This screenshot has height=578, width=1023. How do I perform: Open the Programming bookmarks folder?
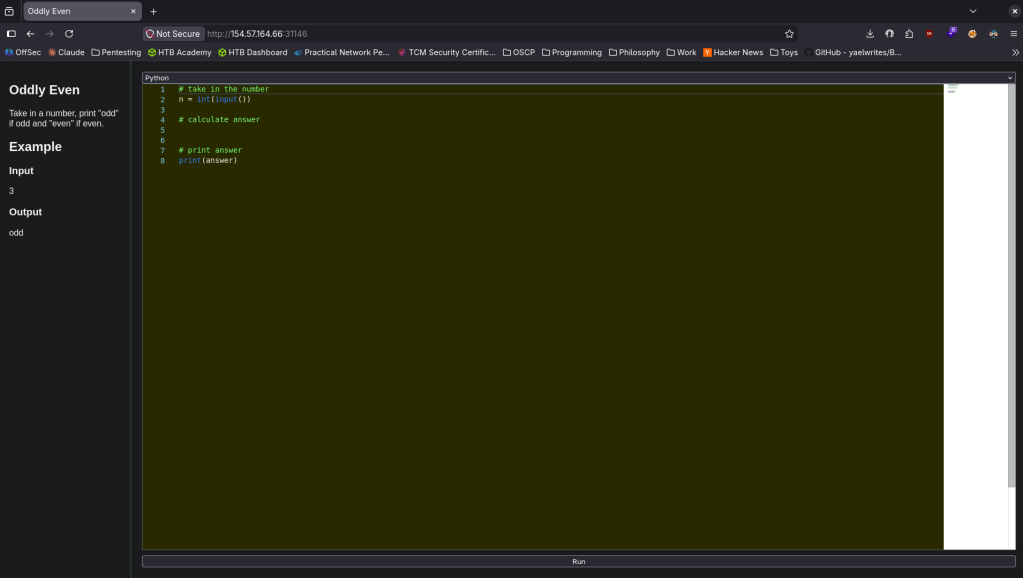571,52
